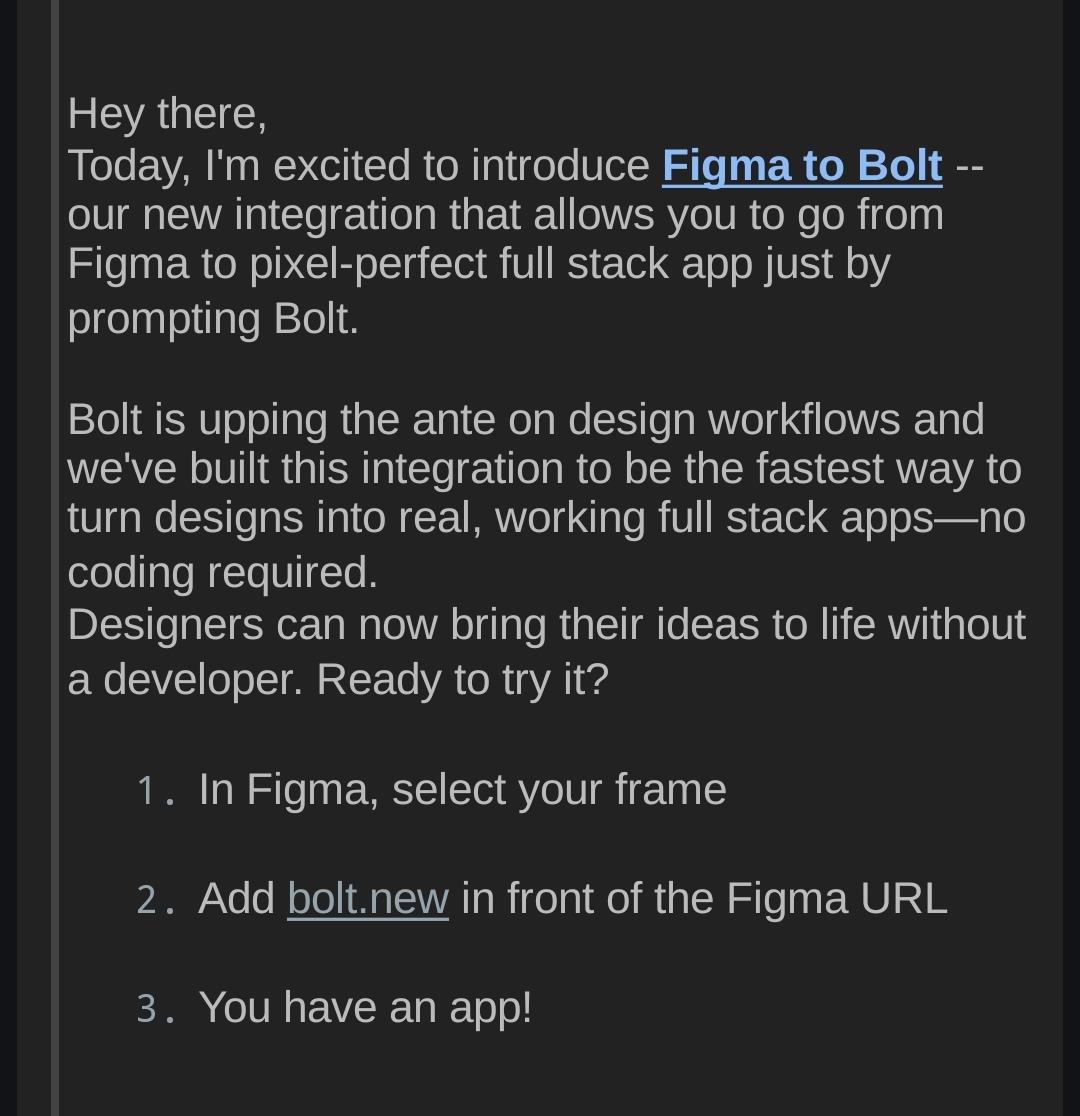
Task: Place cursor on "coding required." line
Action: coord(222,573)
